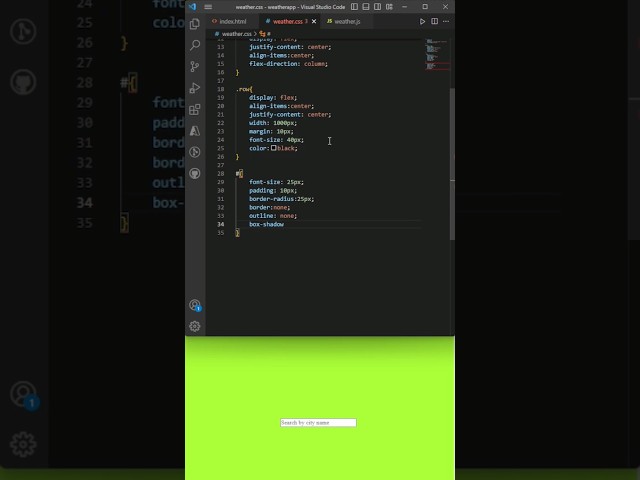The height and width of the screenshot is (480, 640).
Task: Open the Accounts menu with notification badge
Action: 195,305
